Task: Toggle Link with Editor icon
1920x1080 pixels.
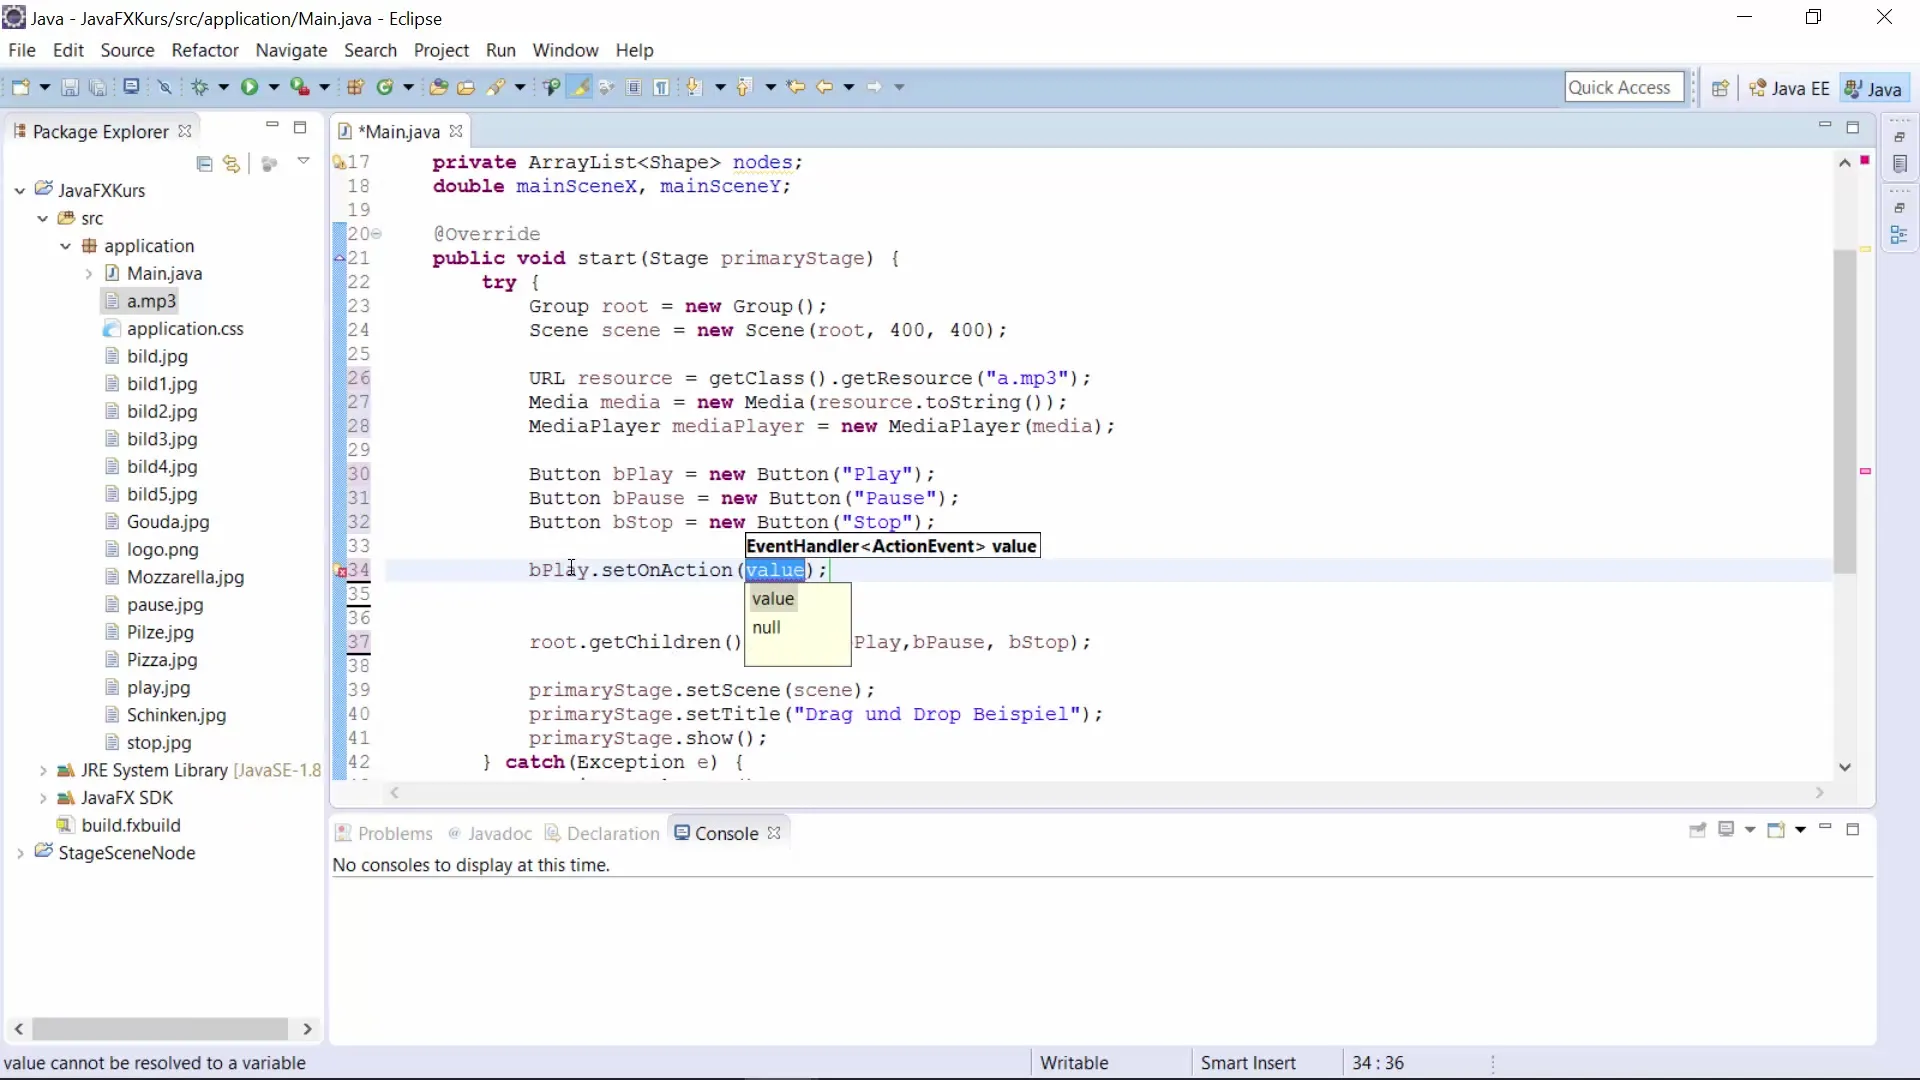Action: point(232,164)
